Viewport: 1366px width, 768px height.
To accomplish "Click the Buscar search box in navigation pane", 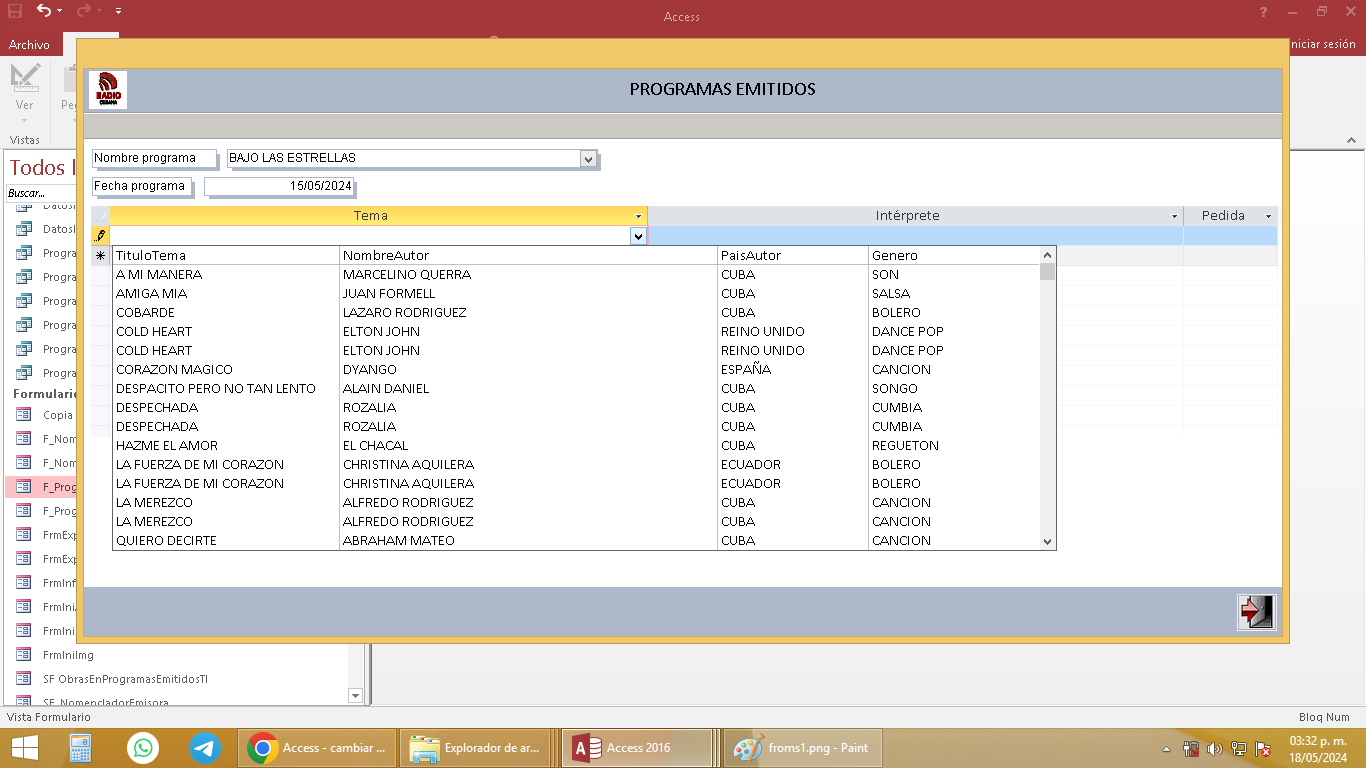I will (41, 193).
